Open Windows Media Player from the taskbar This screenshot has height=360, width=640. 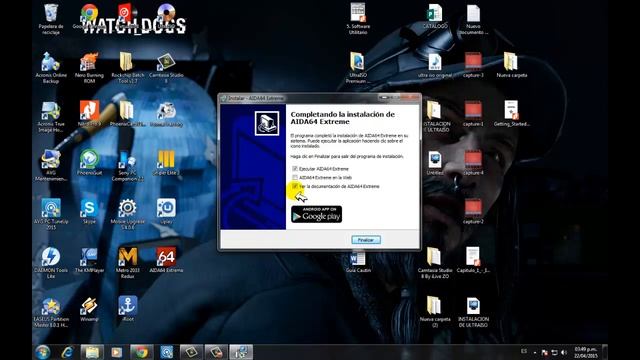point(117,352)
